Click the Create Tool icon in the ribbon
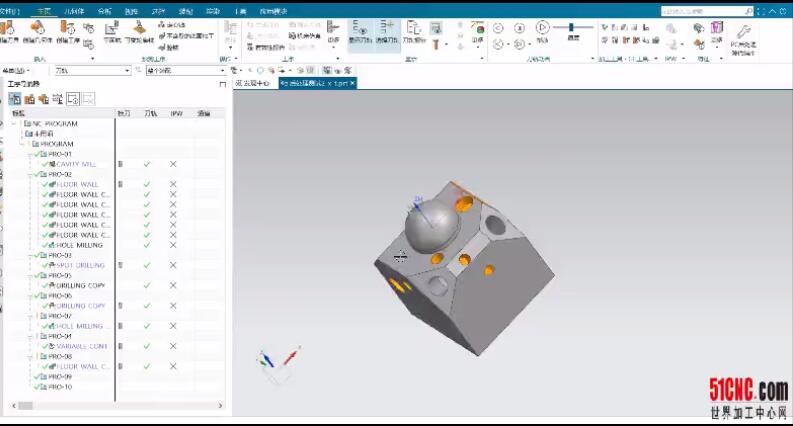This screenshot has width=793, height=426. click(x=8, y=31)
